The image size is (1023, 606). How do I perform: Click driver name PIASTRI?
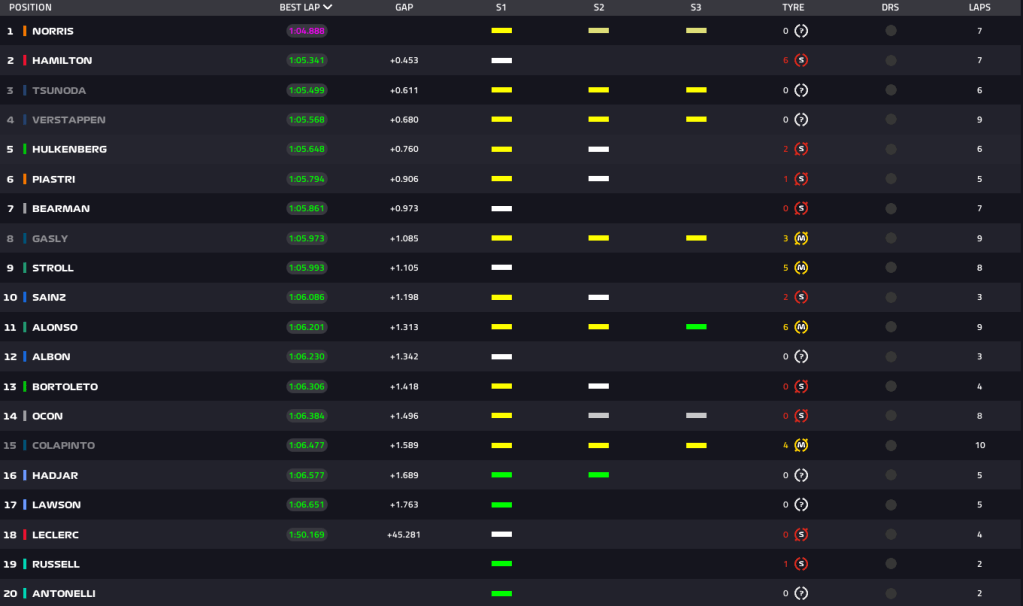coord(53,179)
